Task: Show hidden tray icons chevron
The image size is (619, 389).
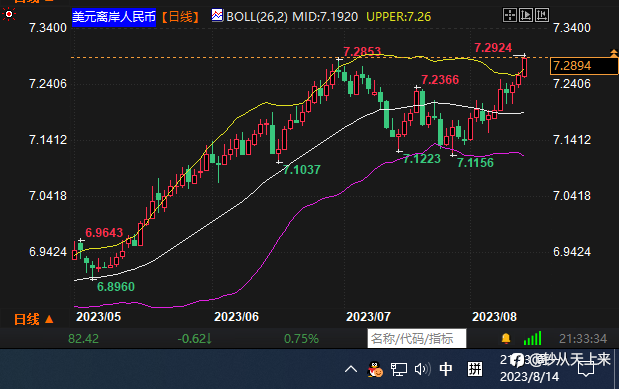Action: click(351, 370)
